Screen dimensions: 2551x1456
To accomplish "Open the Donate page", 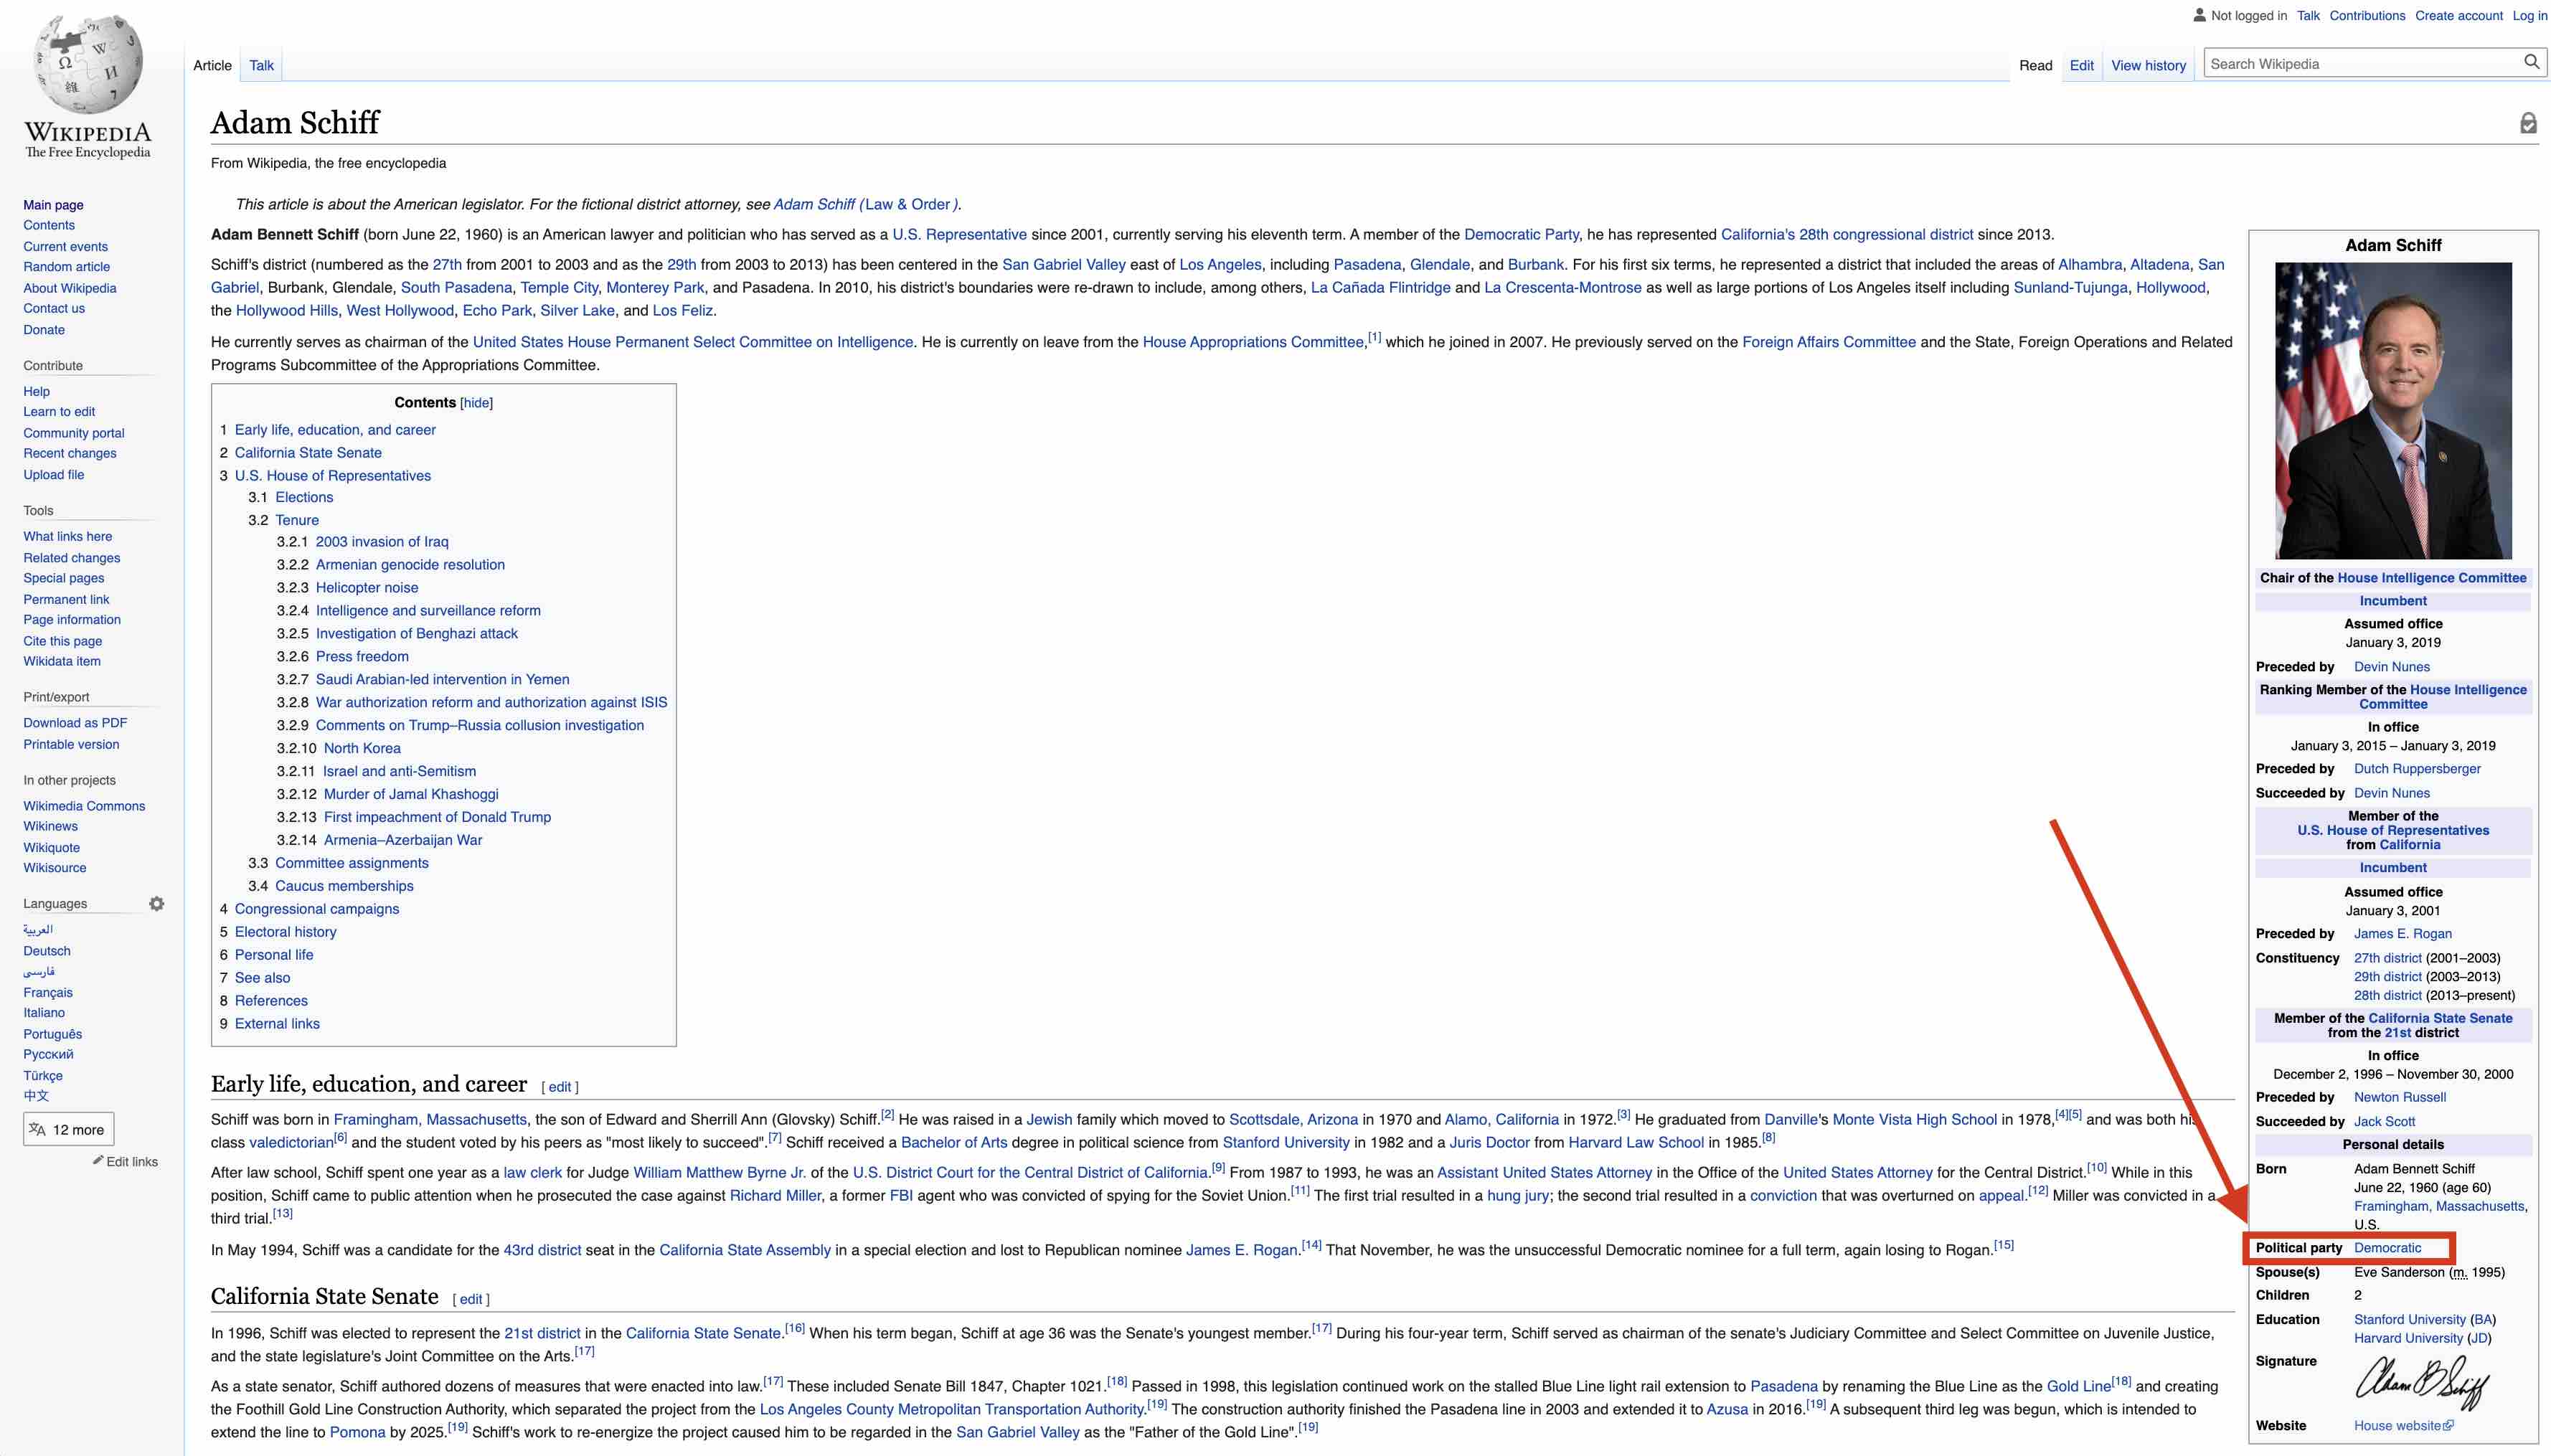I will tap(44, 329).
